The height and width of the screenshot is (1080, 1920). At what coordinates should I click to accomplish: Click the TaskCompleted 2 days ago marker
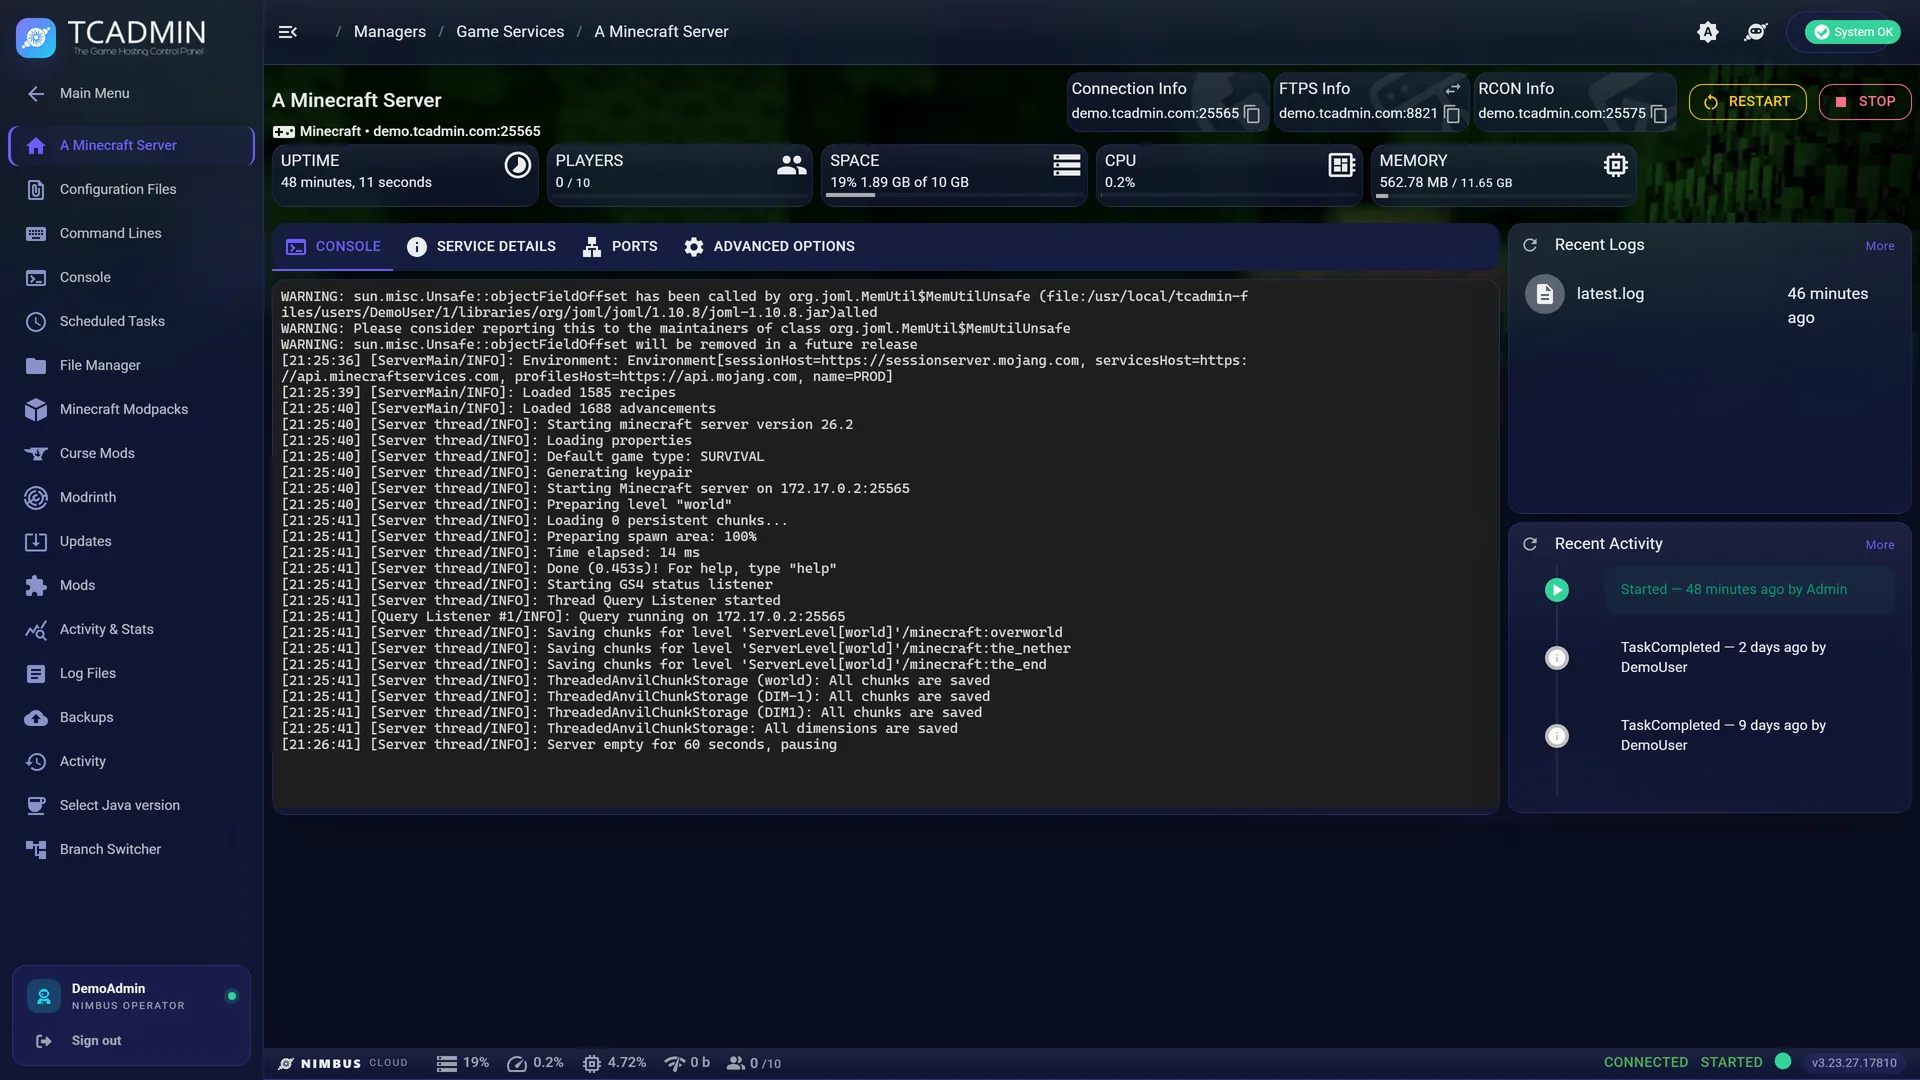pyautogui.click(x=1557, y=658)
